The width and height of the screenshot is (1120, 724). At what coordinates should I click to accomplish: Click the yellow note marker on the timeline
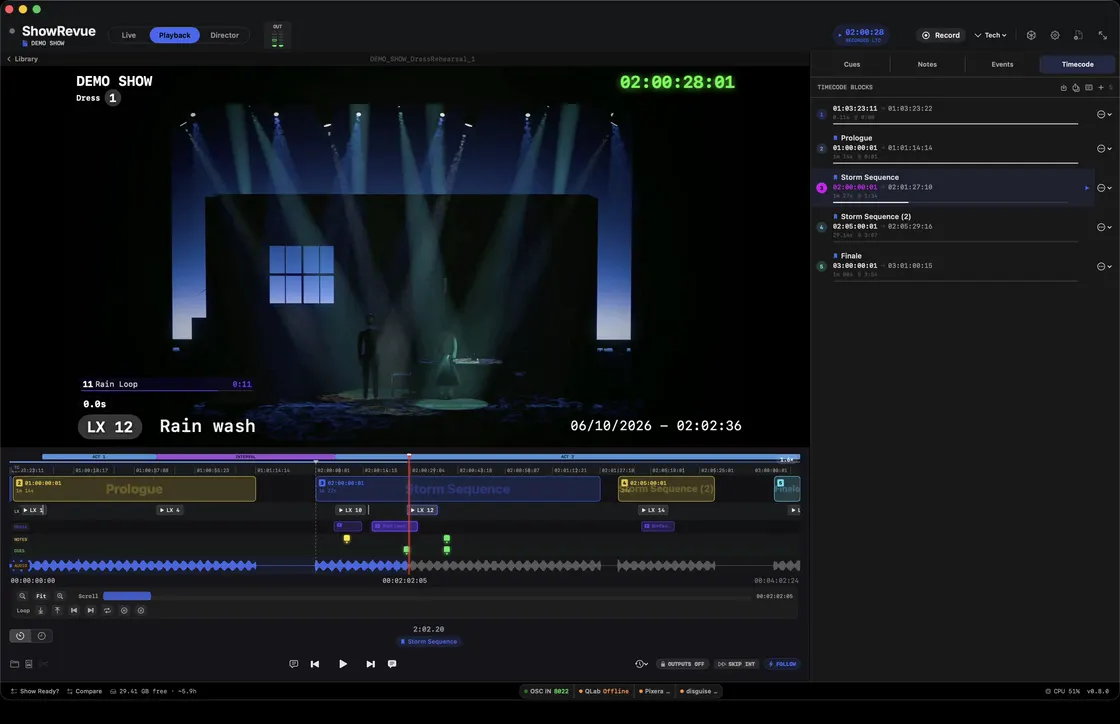(346, 539)
